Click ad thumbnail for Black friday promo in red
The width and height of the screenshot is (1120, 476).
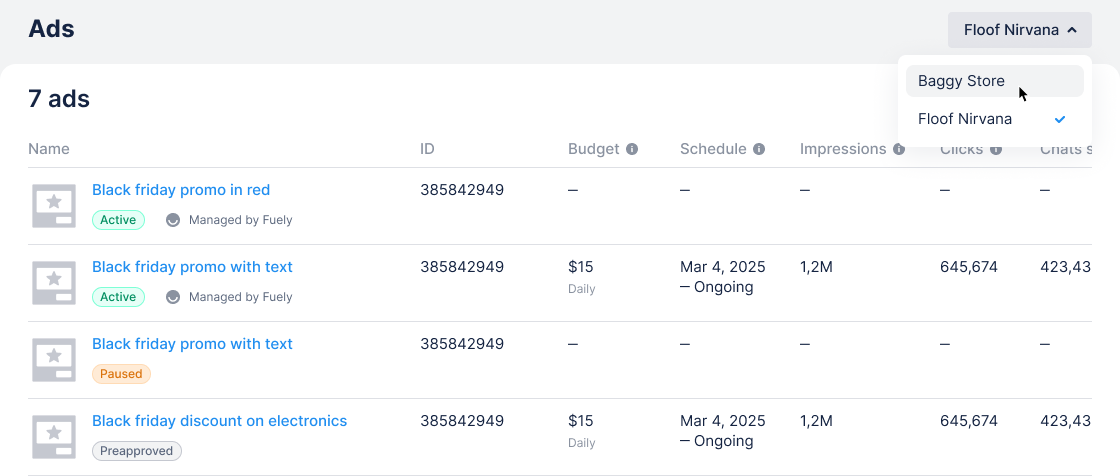click(54, 206)
